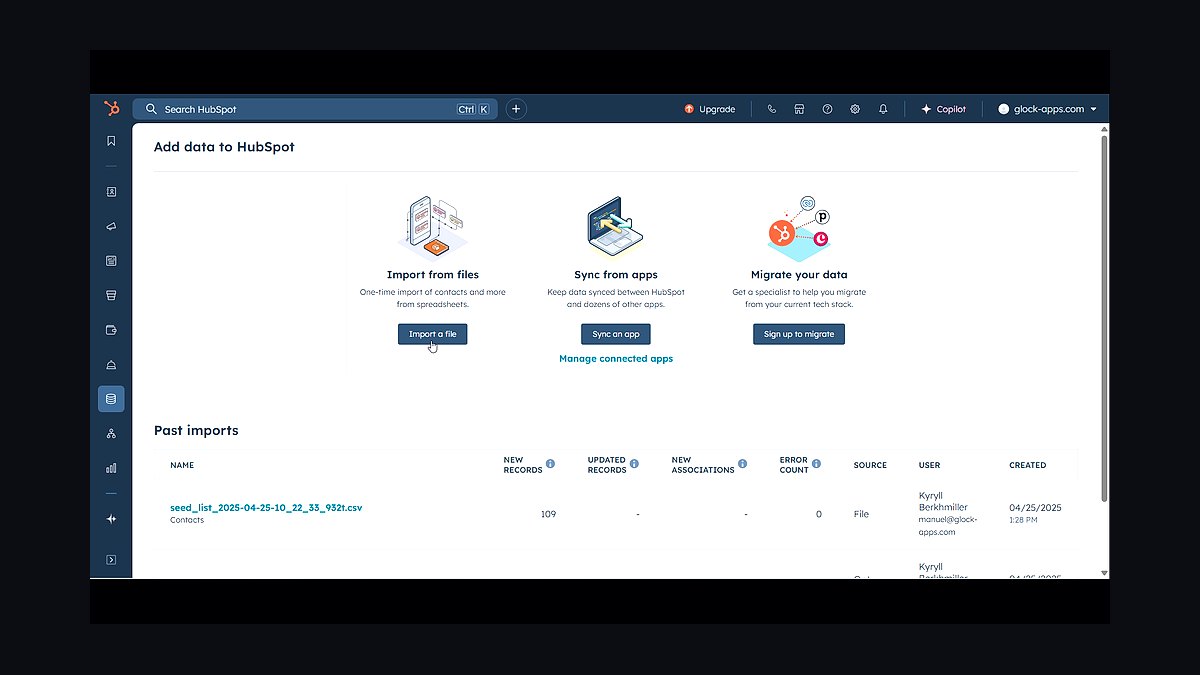Expand the left navigation sidebar
The image size is (1200, 675).
(x=111, y=560)
